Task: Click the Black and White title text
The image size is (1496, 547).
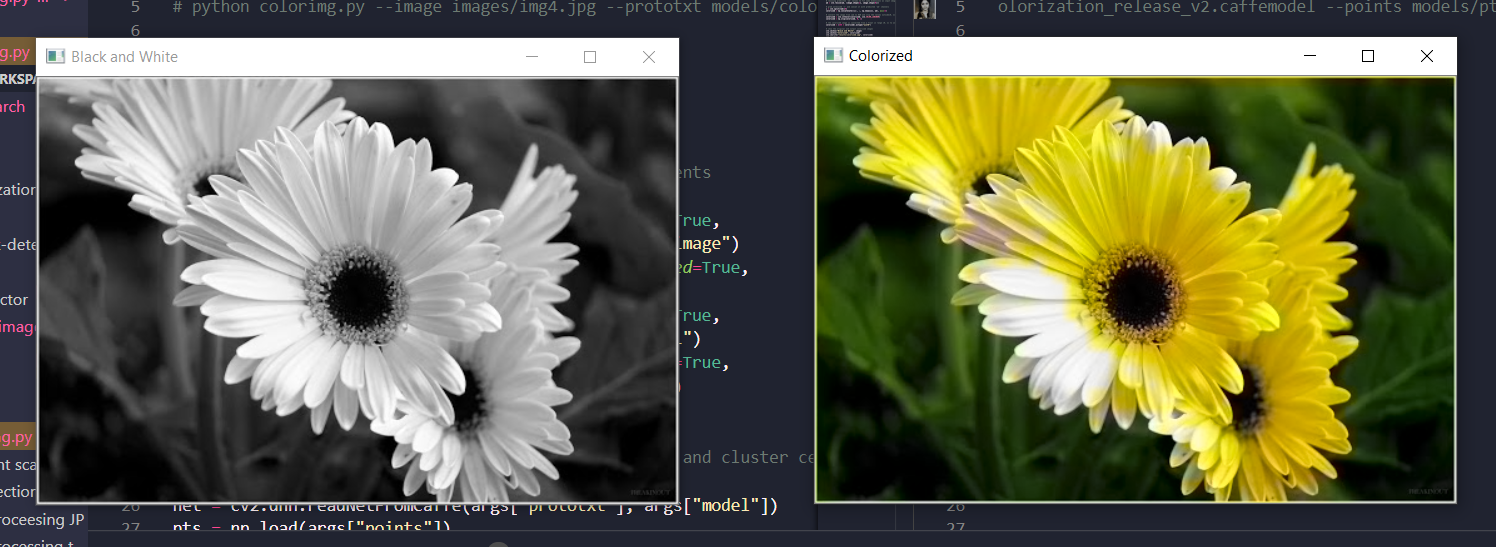Action: click(124, 57)
